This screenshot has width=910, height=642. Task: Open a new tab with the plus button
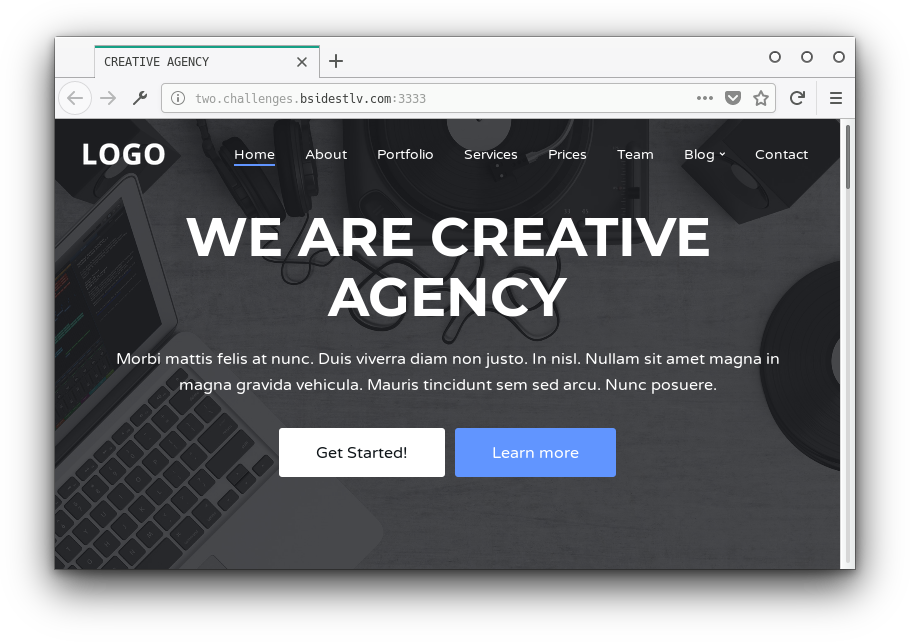[336, 61]
